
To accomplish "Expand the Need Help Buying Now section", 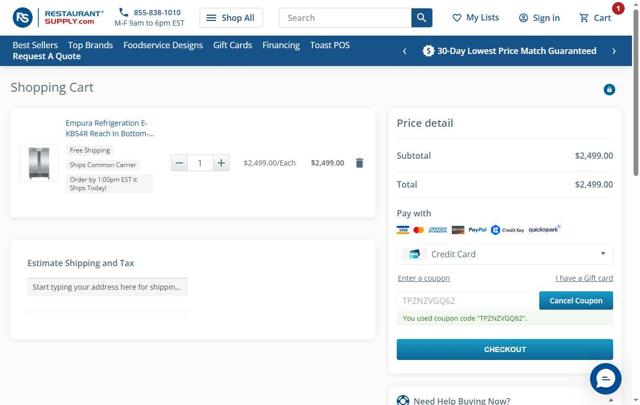I will 504,400.
